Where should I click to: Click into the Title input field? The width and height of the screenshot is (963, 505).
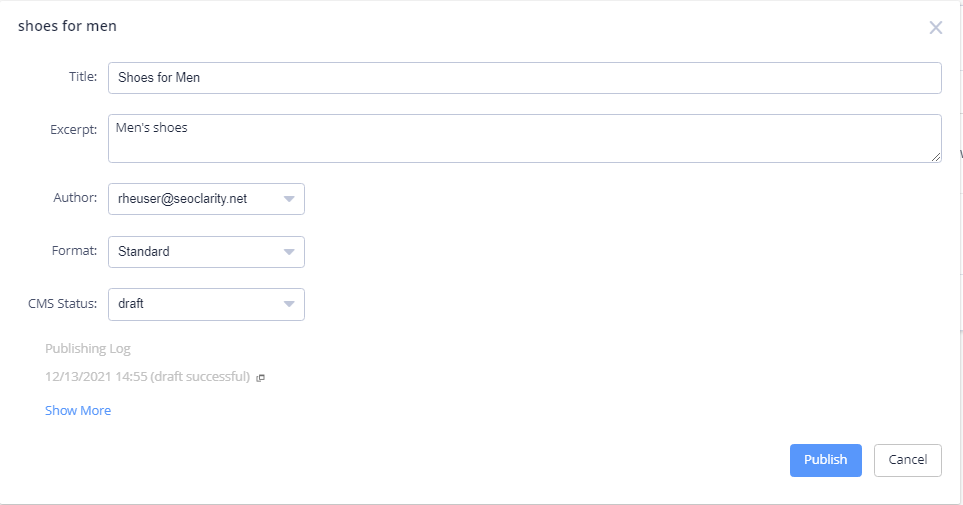point(524,78)
